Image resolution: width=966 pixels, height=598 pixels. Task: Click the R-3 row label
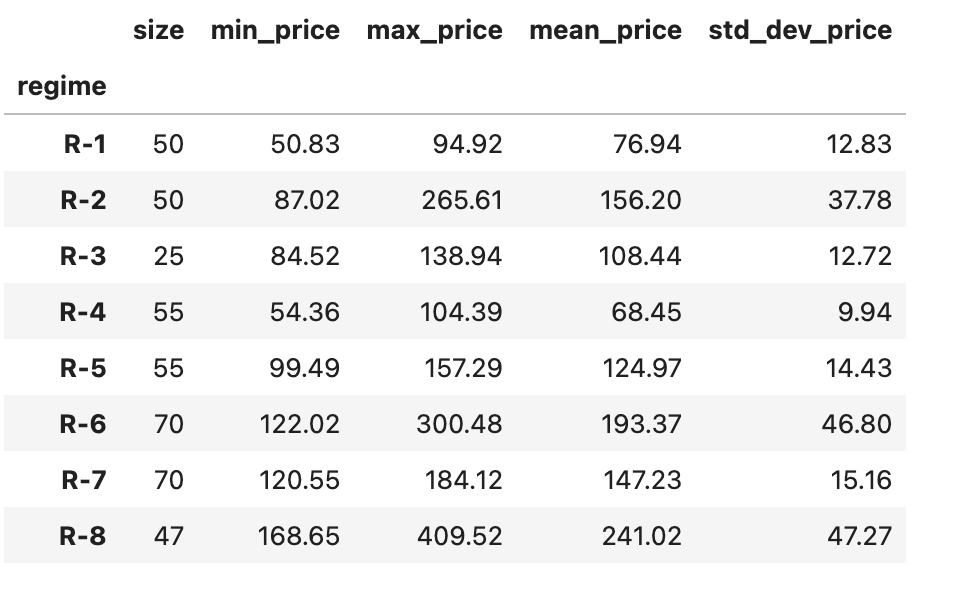tap(83, 256)
